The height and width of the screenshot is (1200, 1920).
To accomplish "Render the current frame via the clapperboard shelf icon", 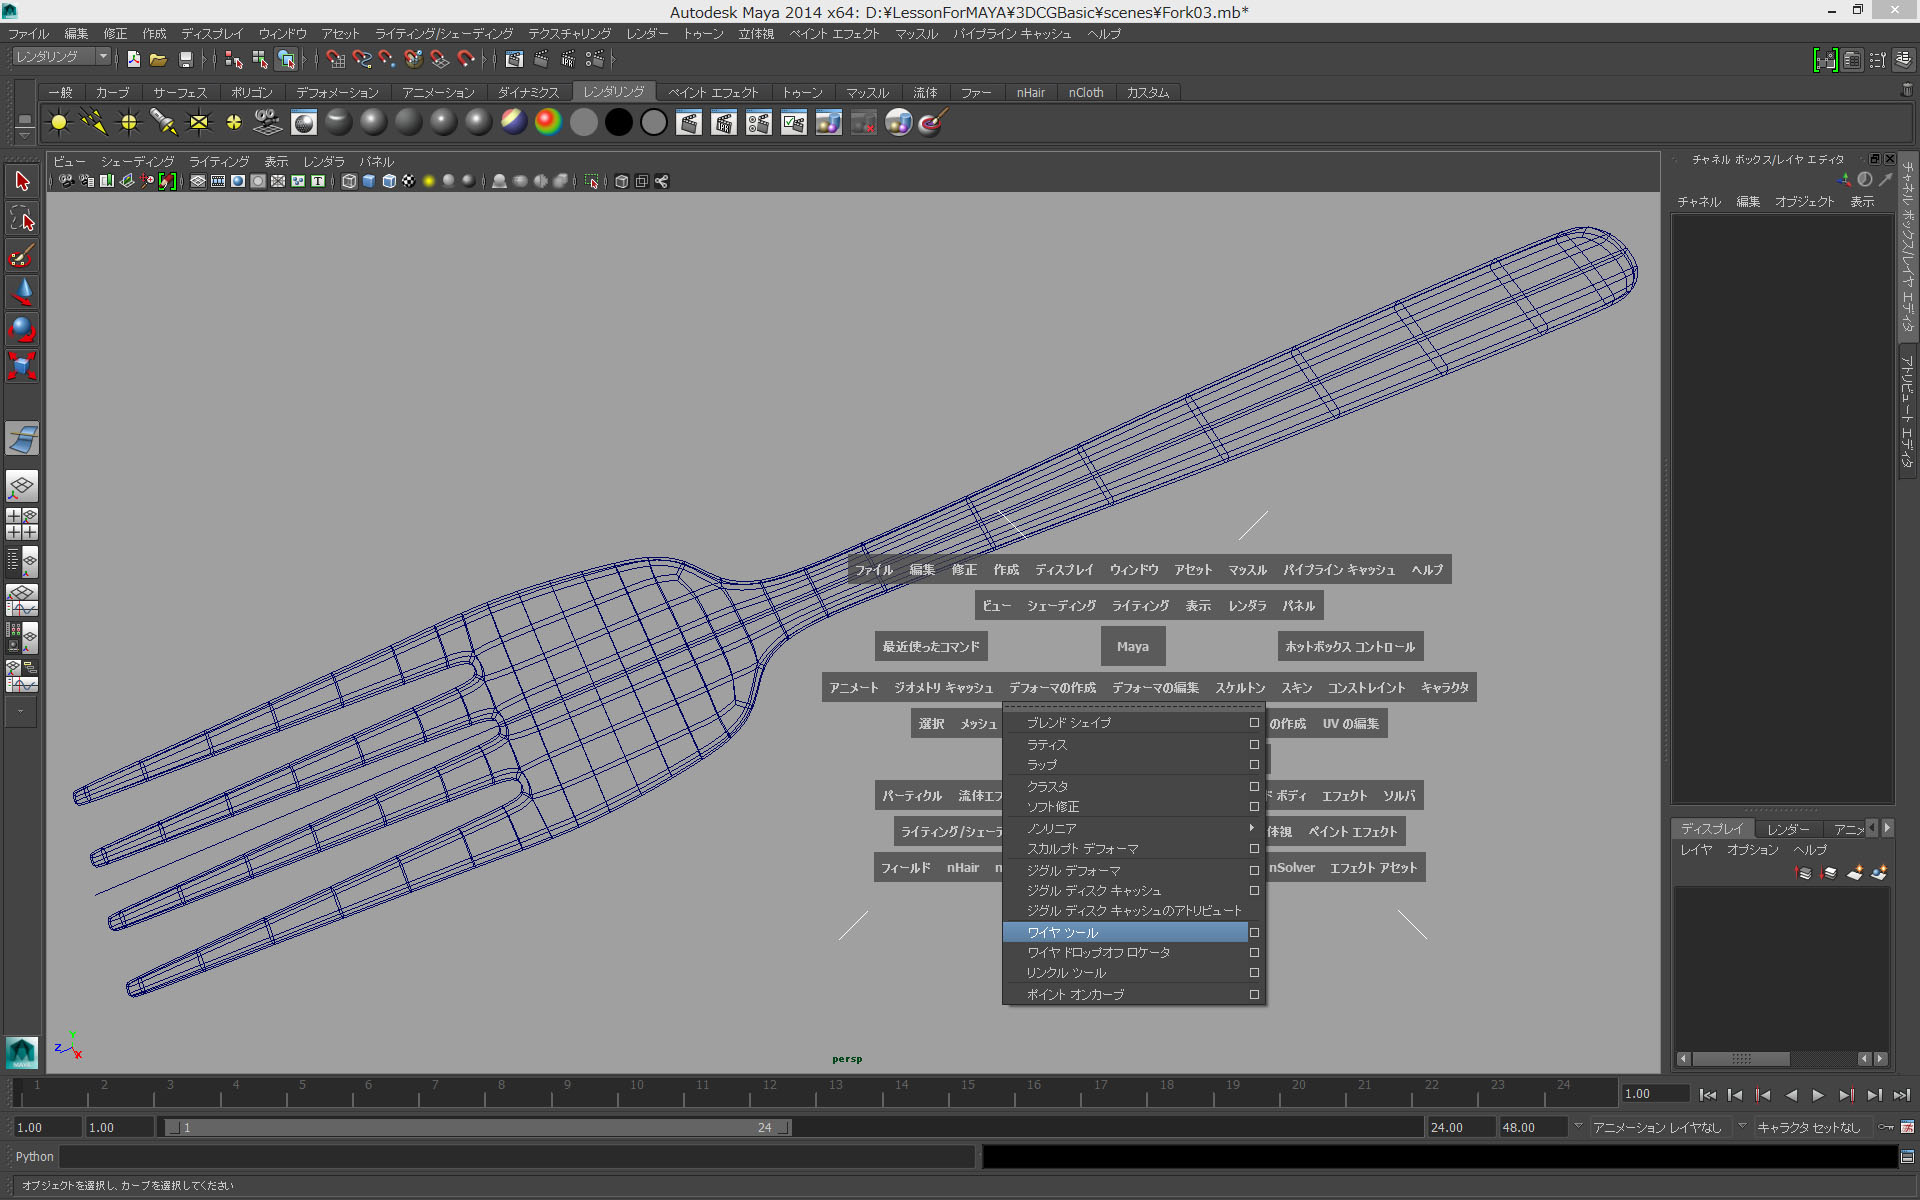I will click(x=689, y=122).
